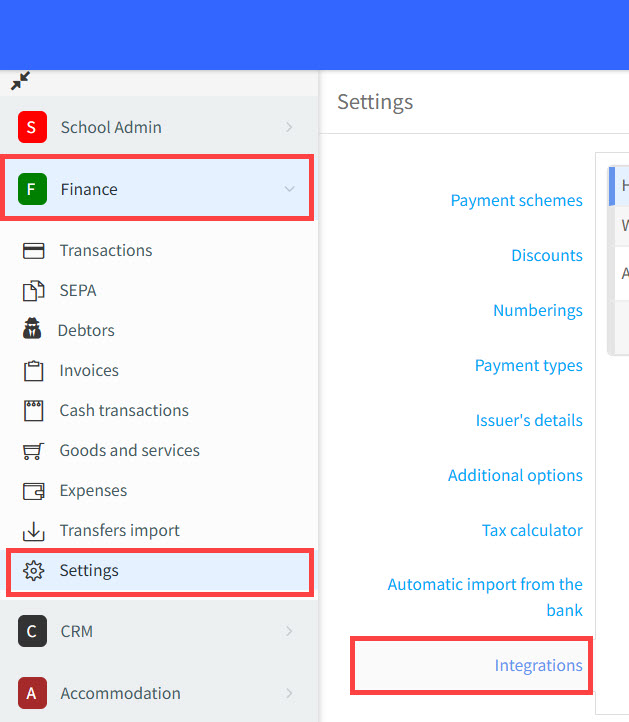Screen dimensions: 629x722
Task: Click the Settings gear icon
Action: coord(34,571)
